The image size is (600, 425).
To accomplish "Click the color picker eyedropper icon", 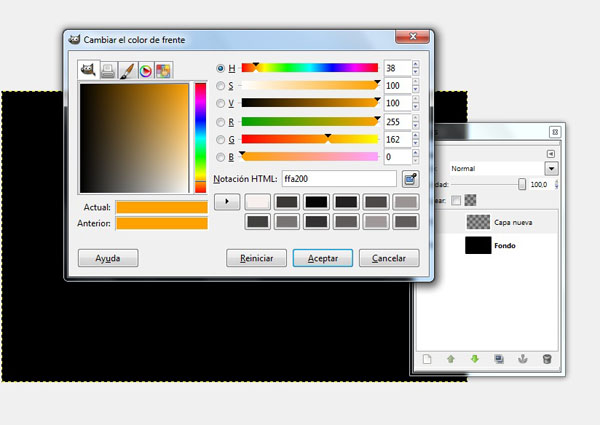I will click(411, 179).
